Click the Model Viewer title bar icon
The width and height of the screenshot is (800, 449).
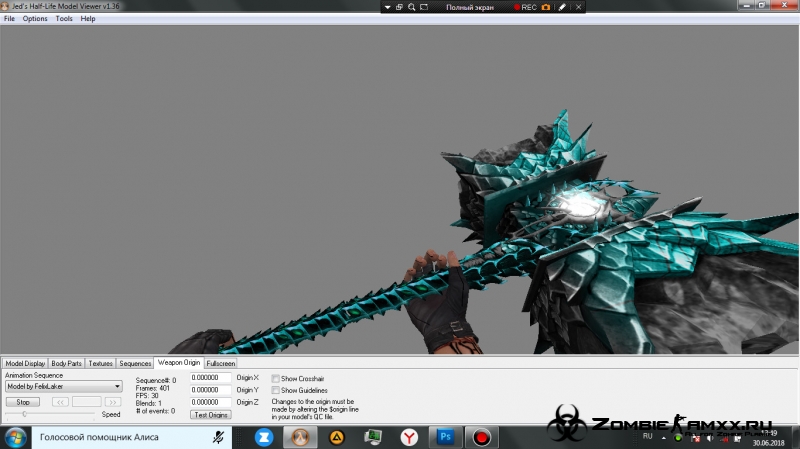point(5,6)
